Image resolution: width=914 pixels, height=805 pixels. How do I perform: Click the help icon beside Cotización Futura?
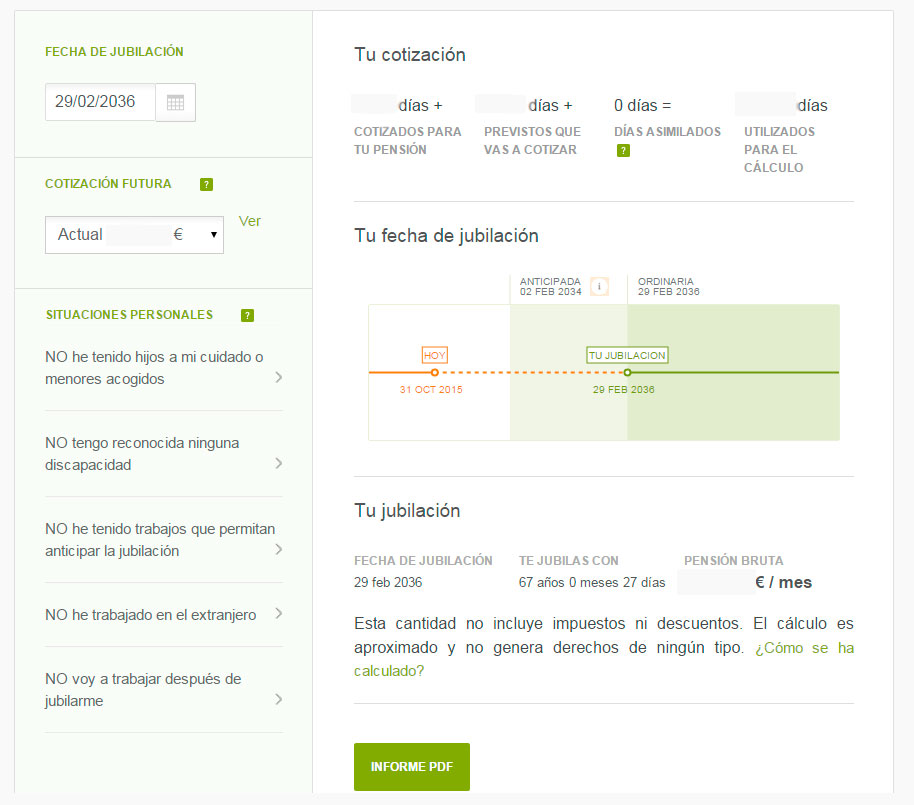[207, 184]
